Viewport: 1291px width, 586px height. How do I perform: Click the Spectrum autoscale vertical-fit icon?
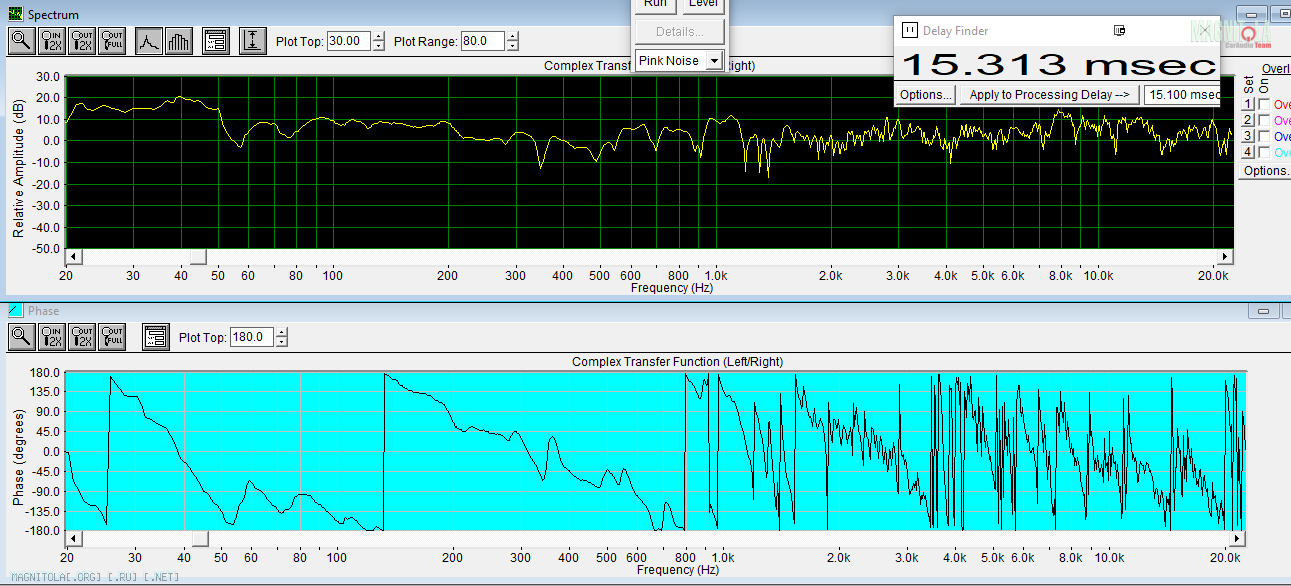tap(253, 41)
